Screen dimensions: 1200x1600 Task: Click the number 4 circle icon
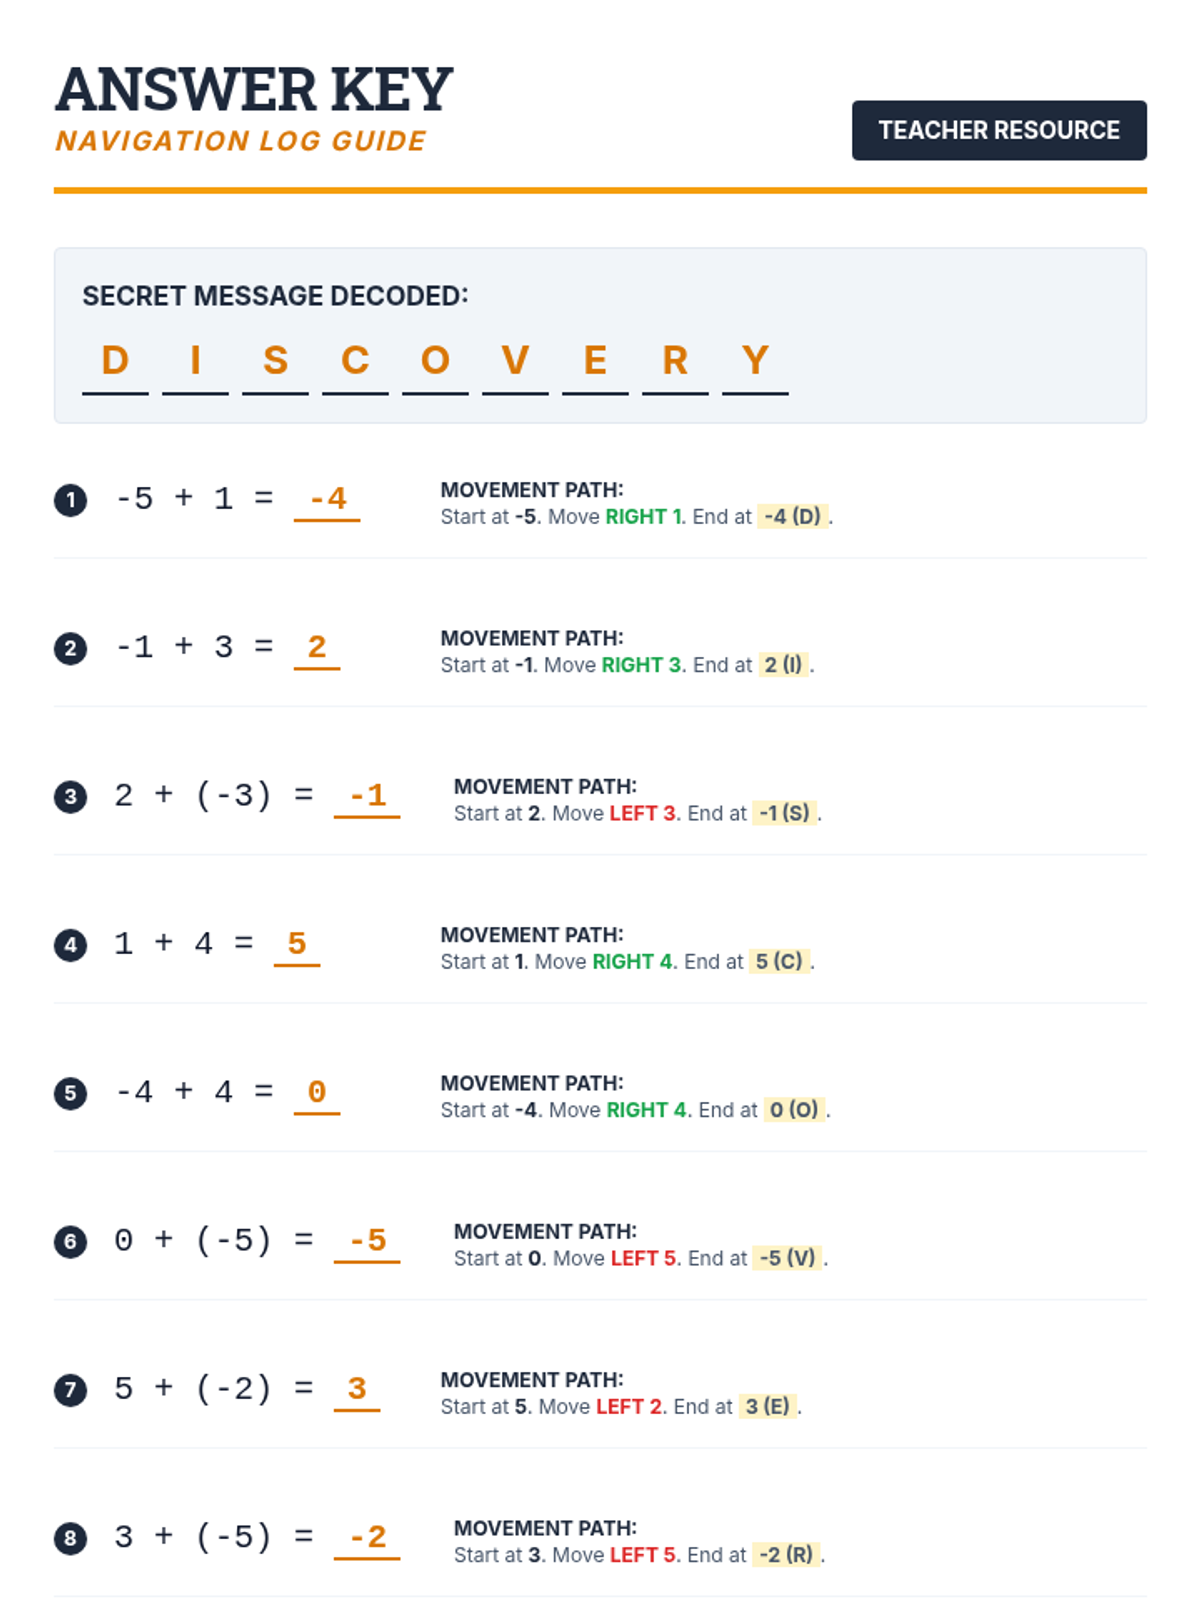pos(70,945)
